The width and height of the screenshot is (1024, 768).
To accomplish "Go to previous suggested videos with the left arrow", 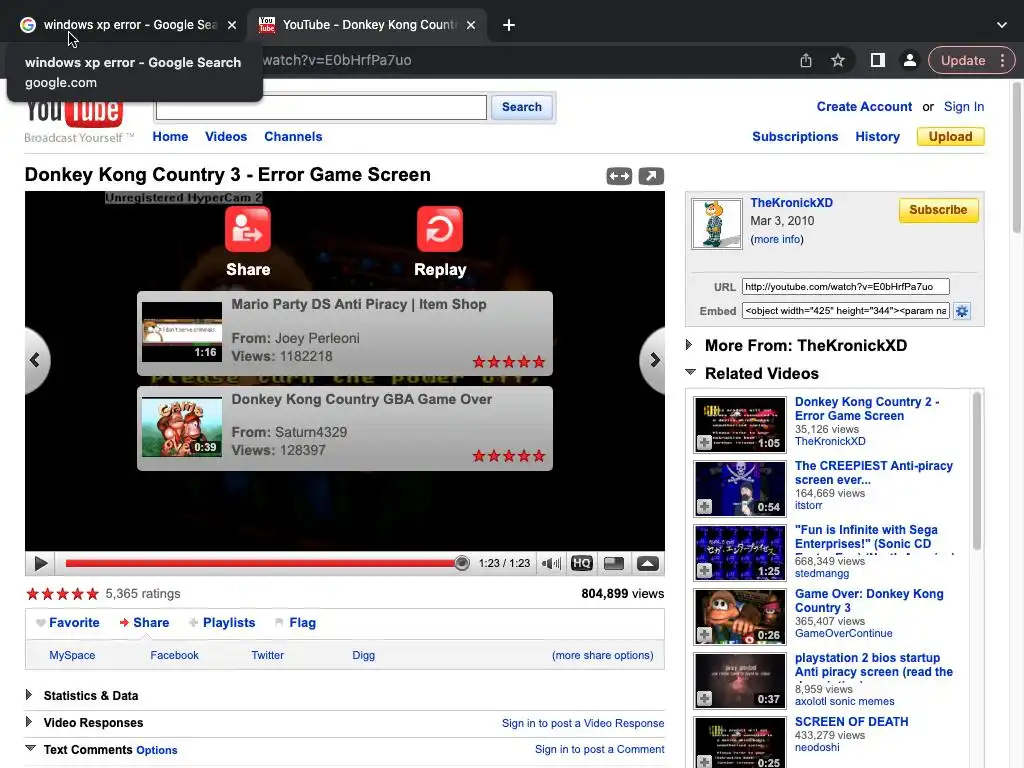I will pos(36,360).
